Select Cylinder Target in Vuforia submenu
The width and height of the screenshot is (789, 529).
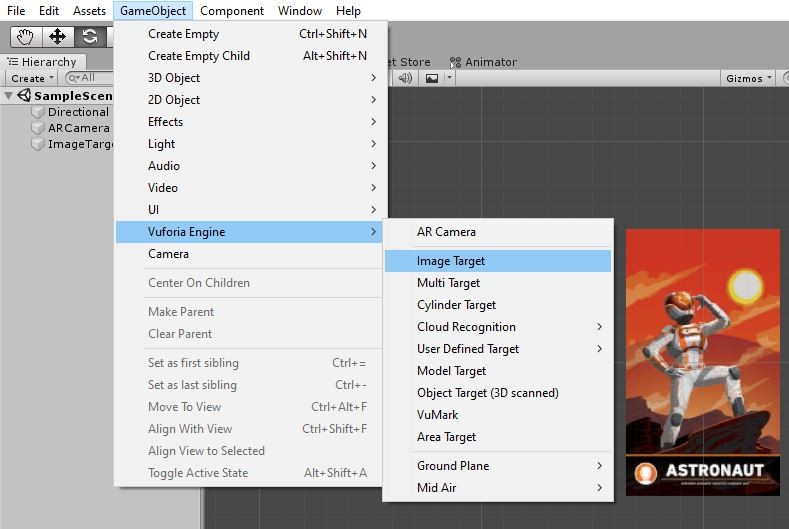(x=498, y=305)
